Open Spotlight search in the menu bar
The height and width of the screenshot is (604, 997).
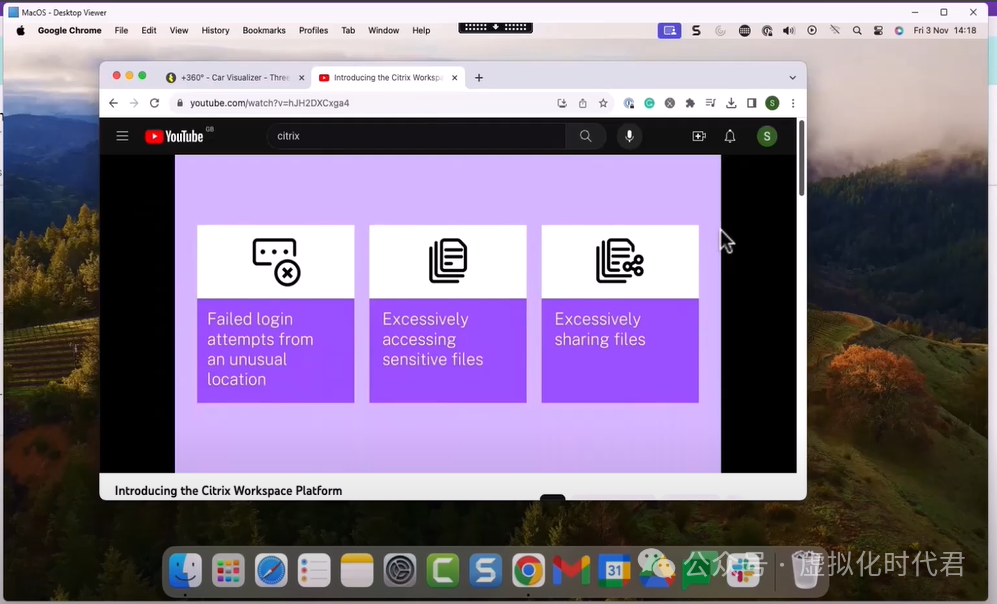857,31
